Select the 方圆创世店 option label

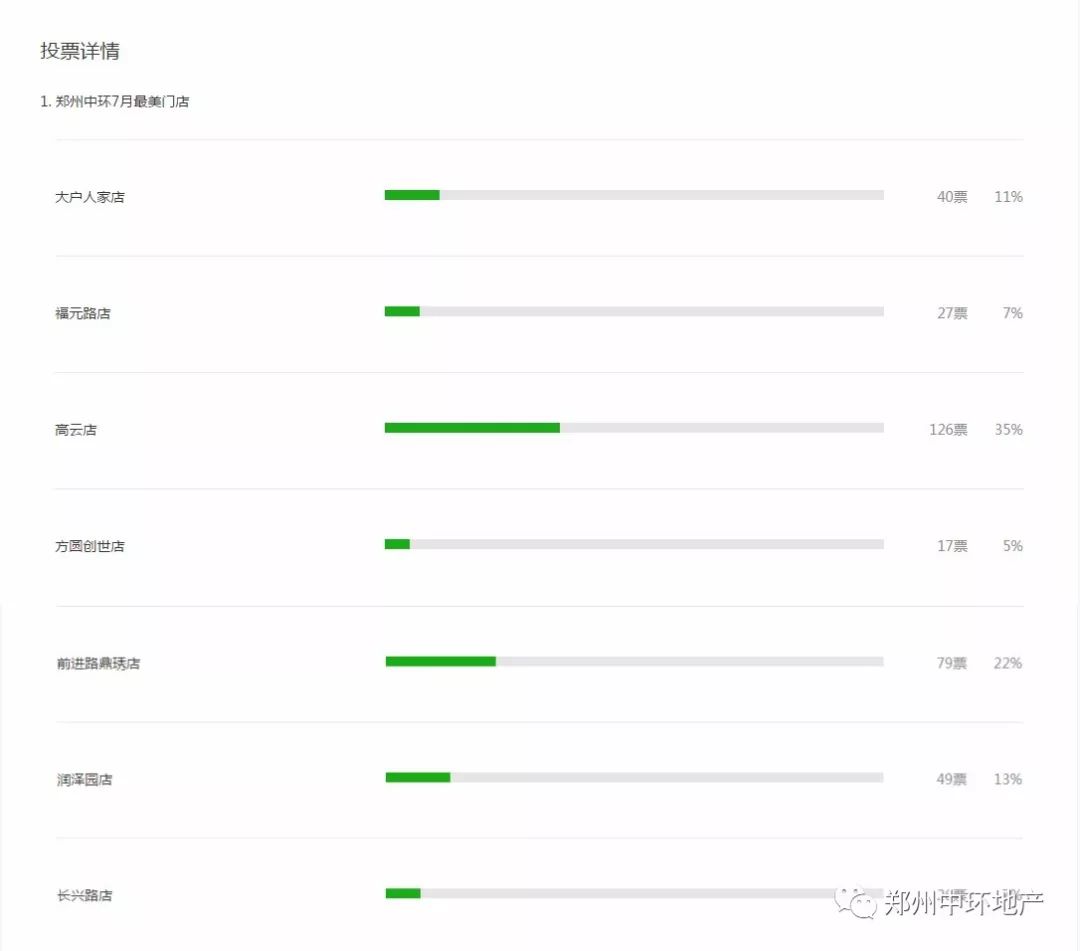click(90, 546)
